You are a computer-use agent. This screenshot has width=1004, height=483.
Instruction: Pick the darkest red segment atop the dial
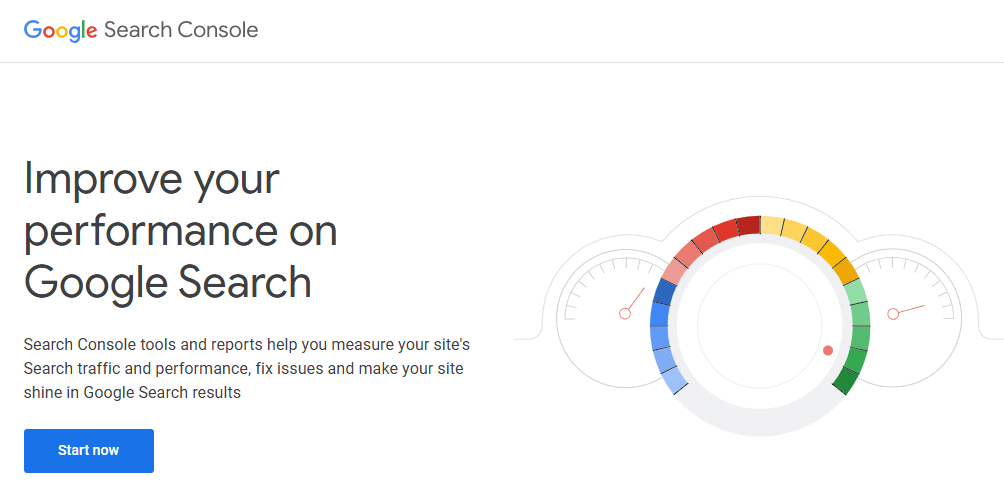[x=748, y=225]
